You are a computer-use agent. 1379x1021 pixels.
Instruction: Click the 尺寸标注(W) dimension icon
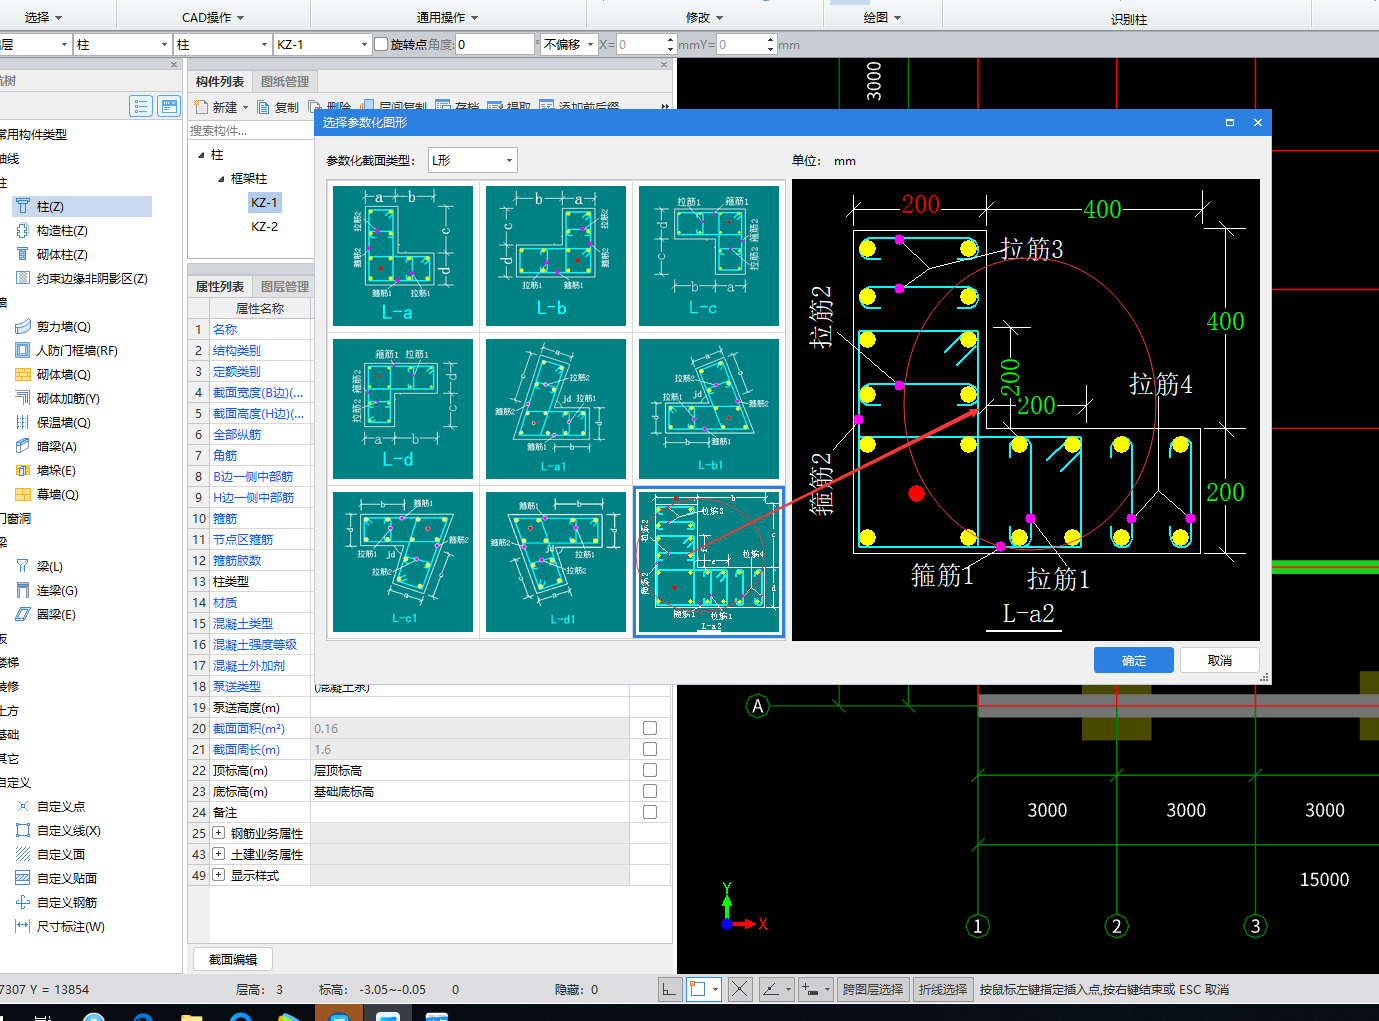(22, 927)
